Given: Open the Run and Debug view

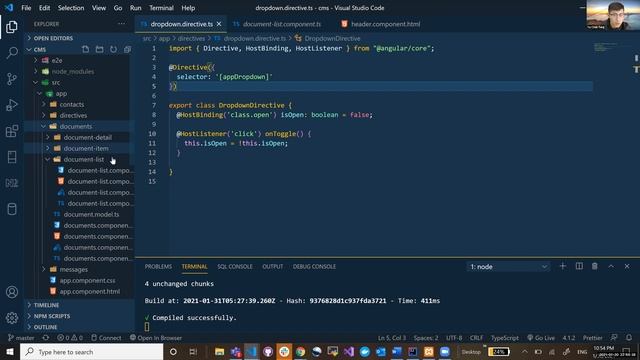Looking at the screenshot, I should [12, 105].
